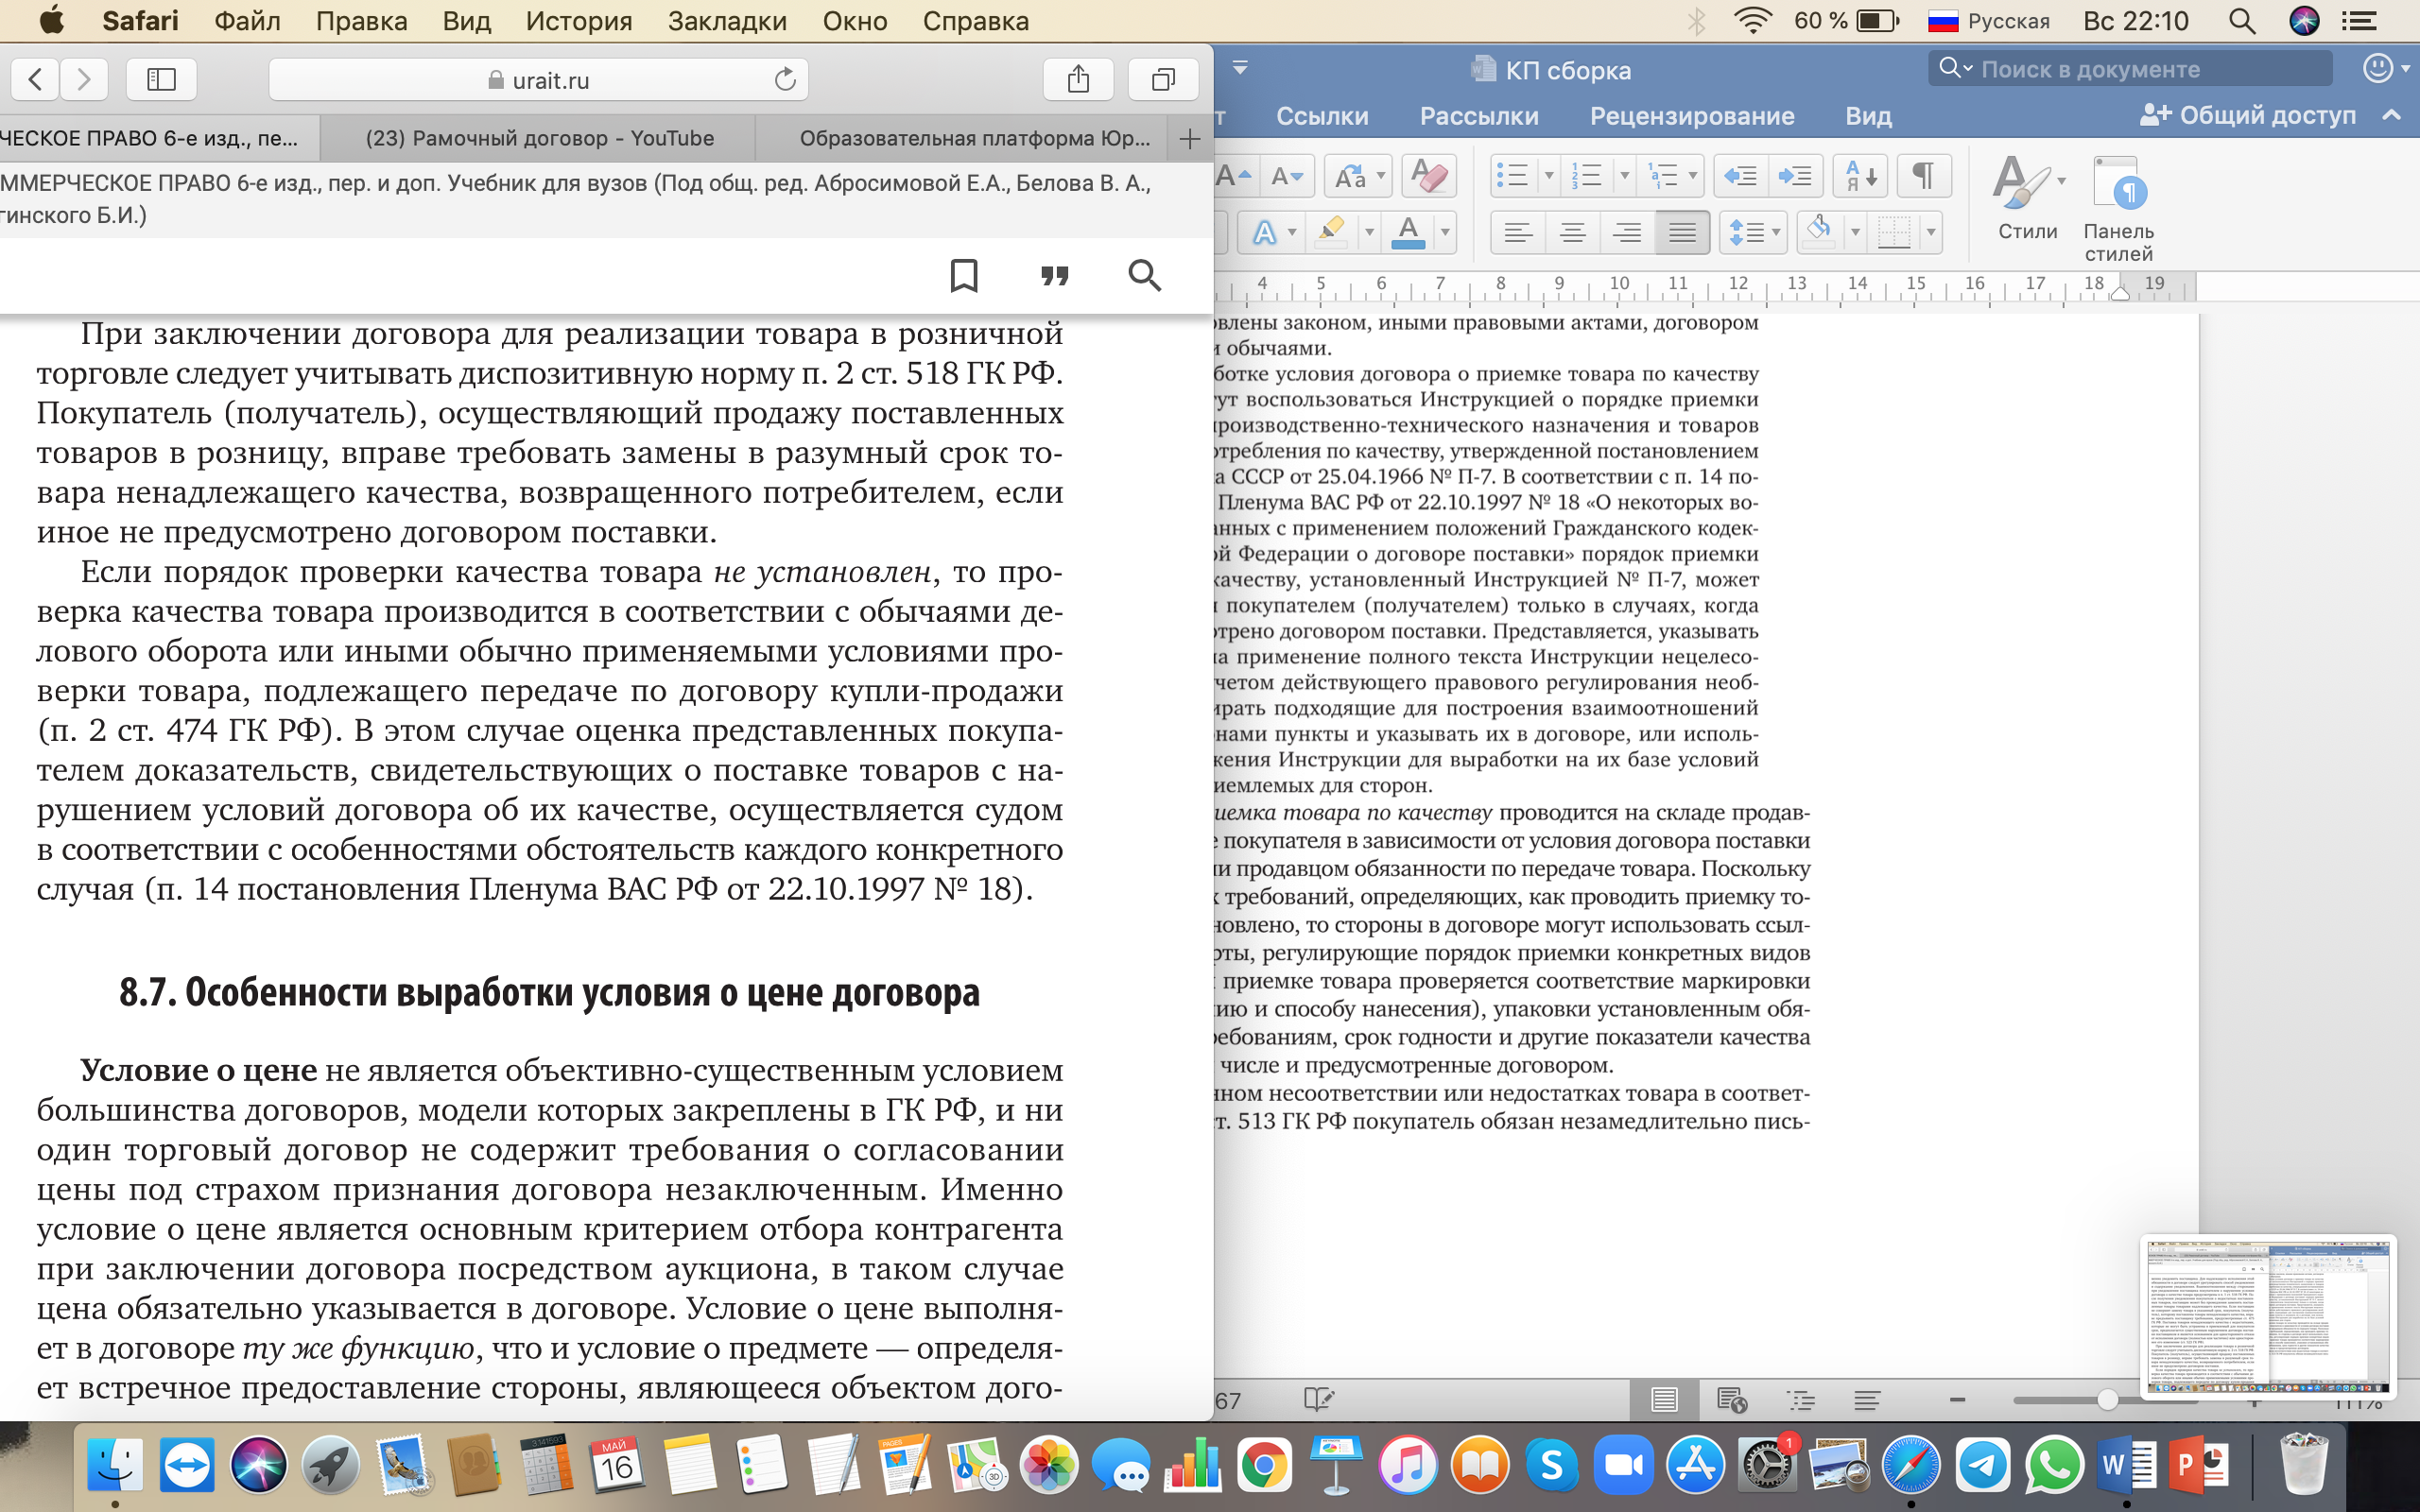Screen dimensions: 2420x1512
Task: Increase font size in Word
Action: tap(1234, 176)
